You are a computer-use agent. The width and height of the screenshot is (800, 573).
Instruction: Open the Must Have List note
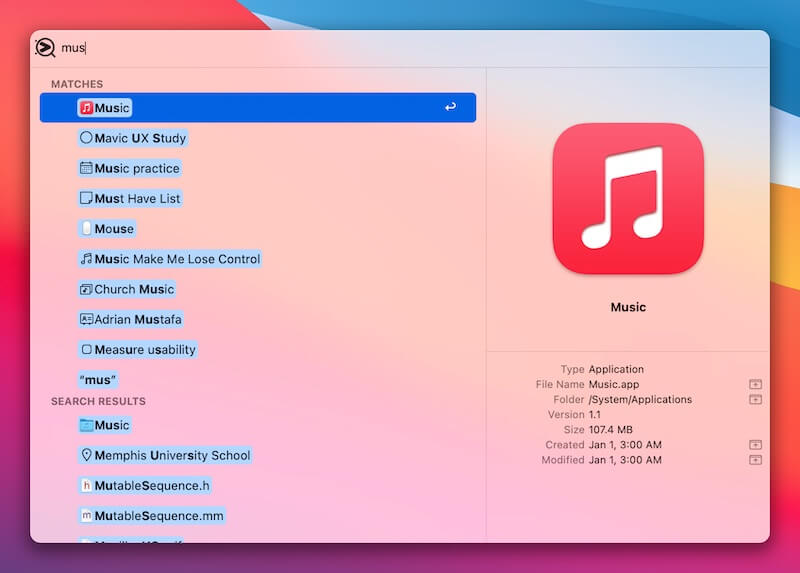[x=131, y=198]
